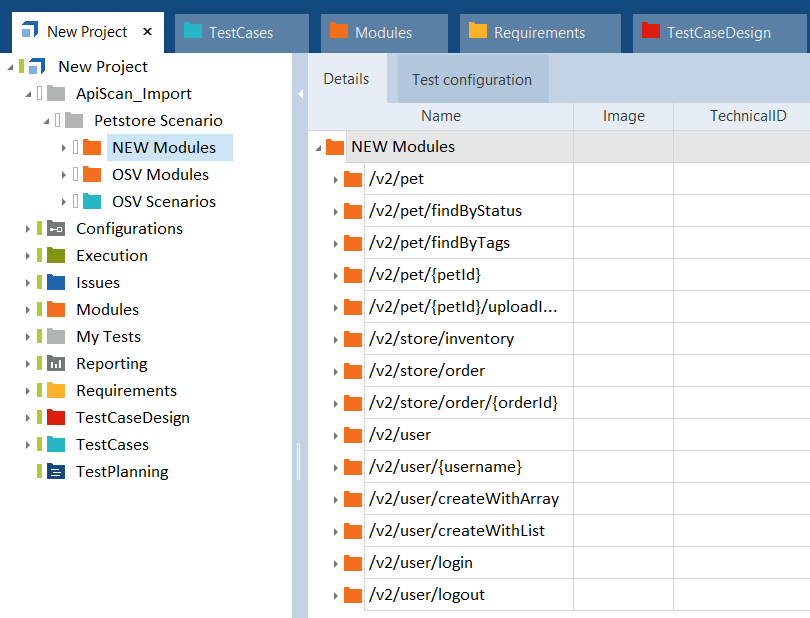Click the orange folder icon for /v2/store/inventory
Screen dimensions: 810x618
tap(352, 339)
